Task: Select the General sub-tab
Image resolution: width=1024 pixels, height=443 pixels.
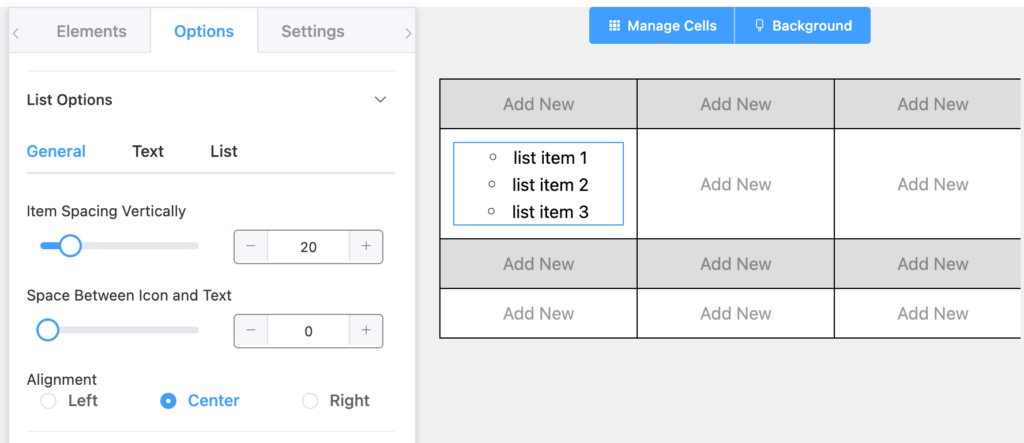Action: pyautogui.click(x=56, y=152)
